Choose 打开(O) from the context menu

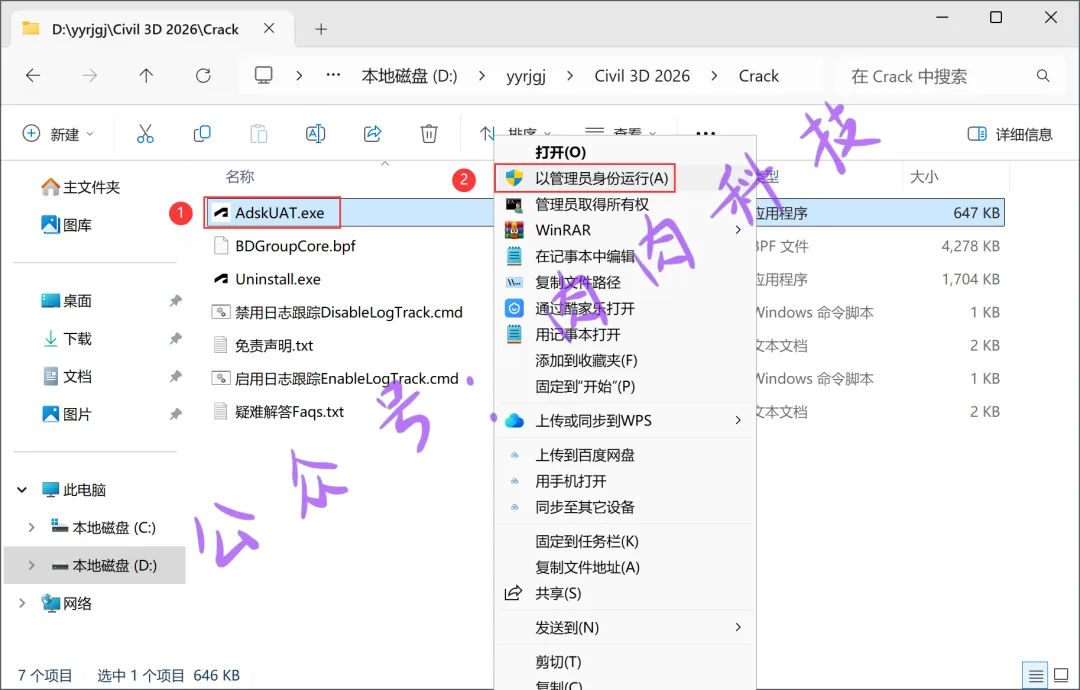561,152
